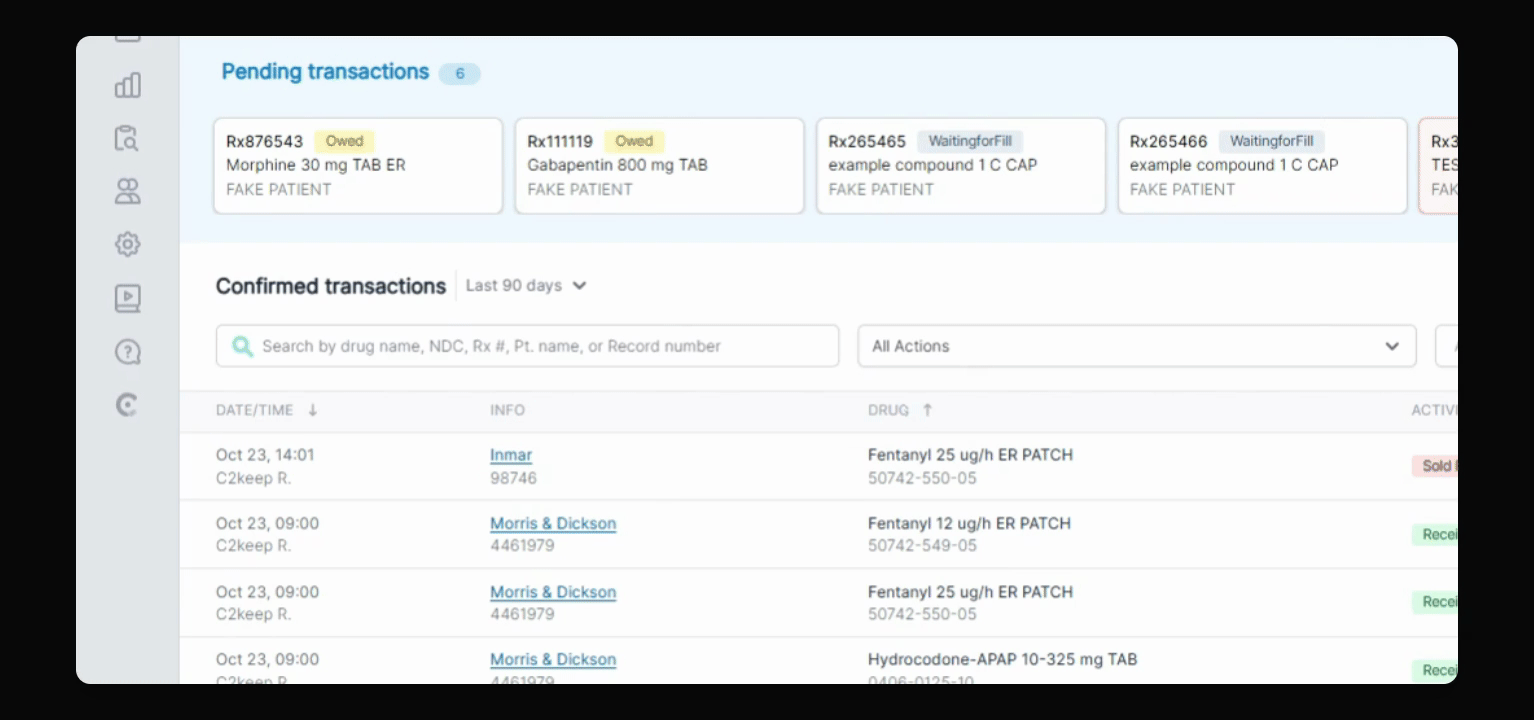
Task: Open the settings gear in the sidebar
Action: [x=128, y=244]
